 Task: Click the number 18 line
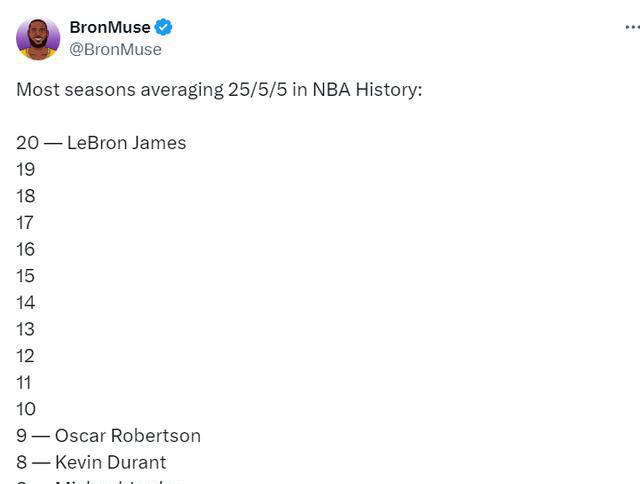26,196
